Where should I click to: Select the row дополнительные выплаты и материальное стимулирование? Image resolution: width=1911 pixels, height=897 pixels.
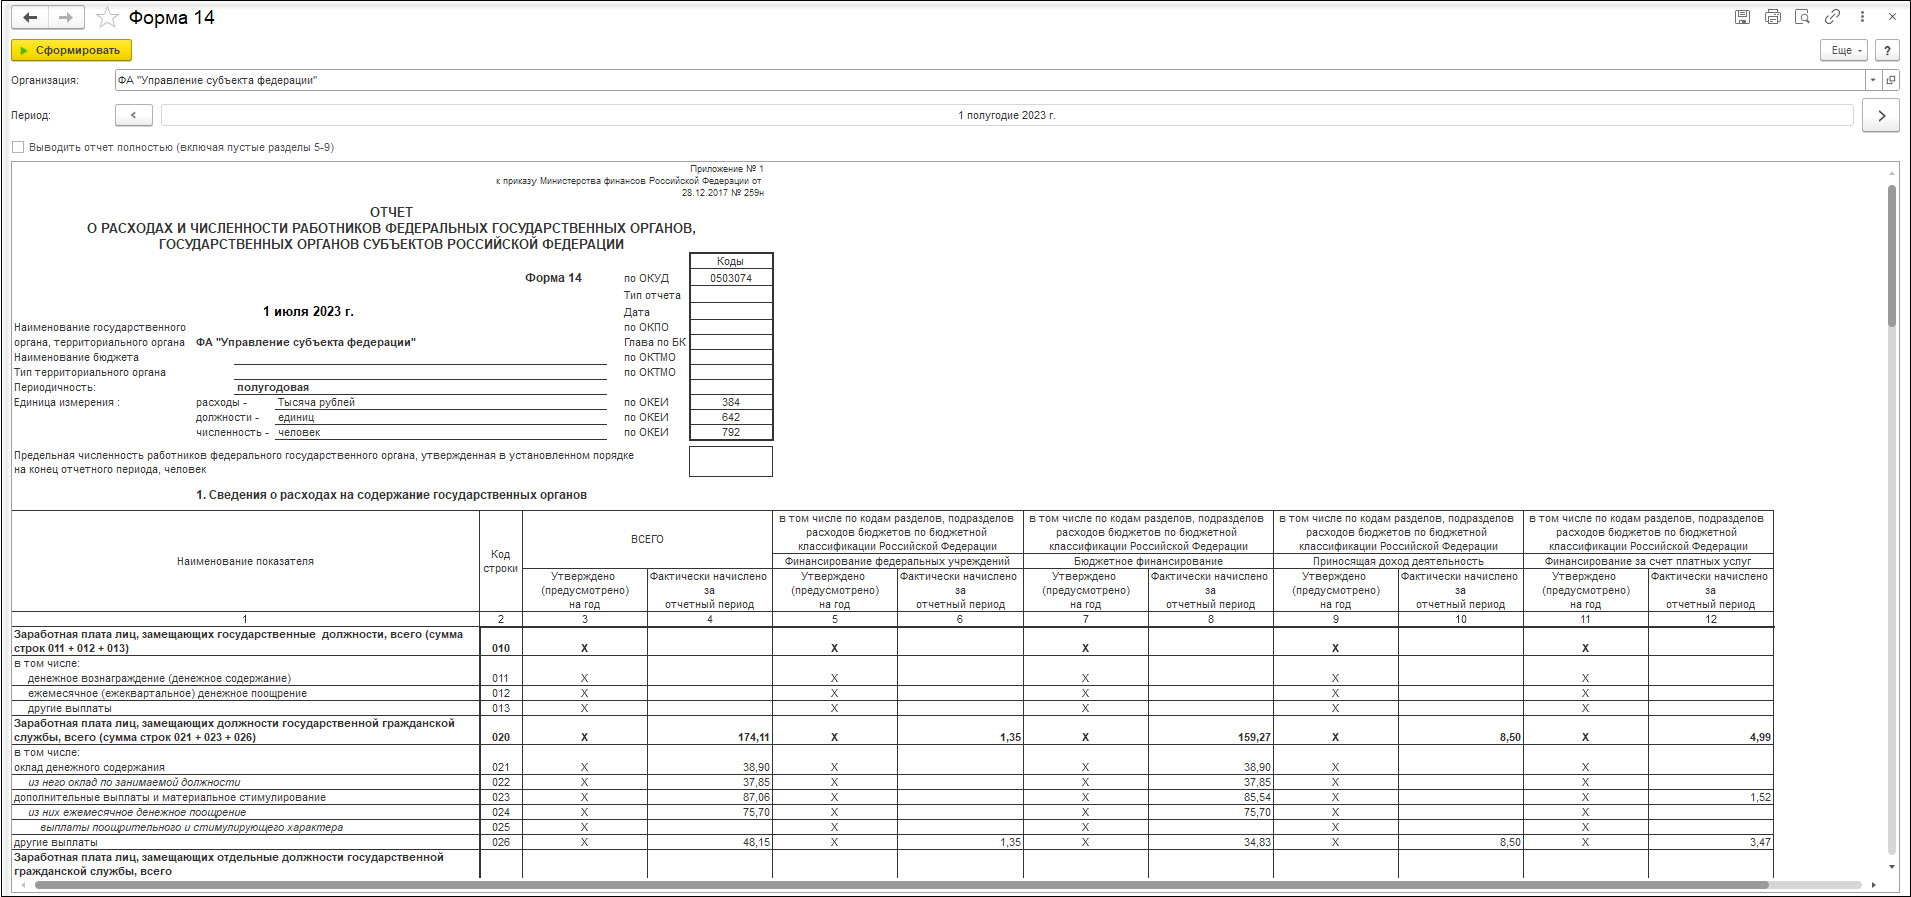point(170,797)
